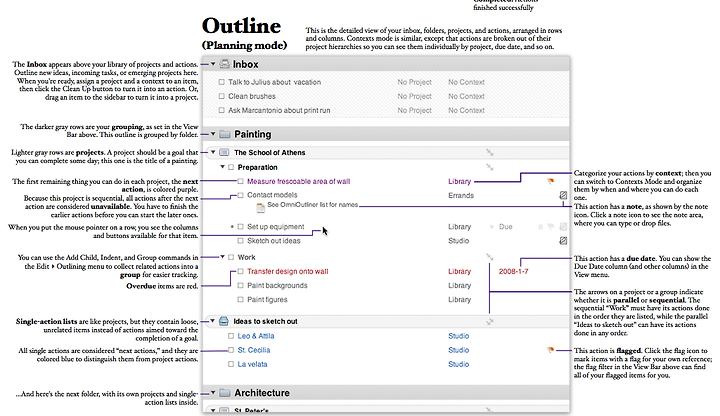Click the faded flag icon on Set up equipment row
Viewport: 720px width, 416px height.
pyautogui.click(x=551, y=226)
